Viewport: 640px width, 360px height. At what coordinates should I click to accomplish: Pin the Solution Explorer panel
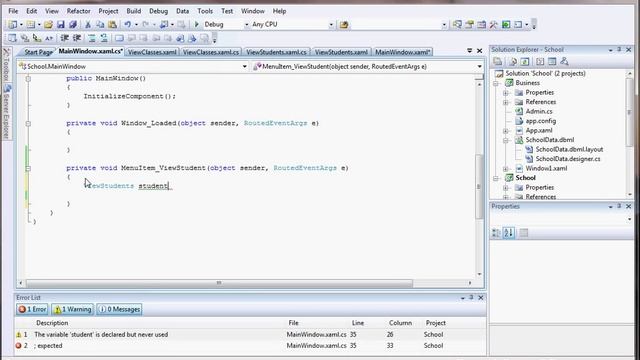619,49
